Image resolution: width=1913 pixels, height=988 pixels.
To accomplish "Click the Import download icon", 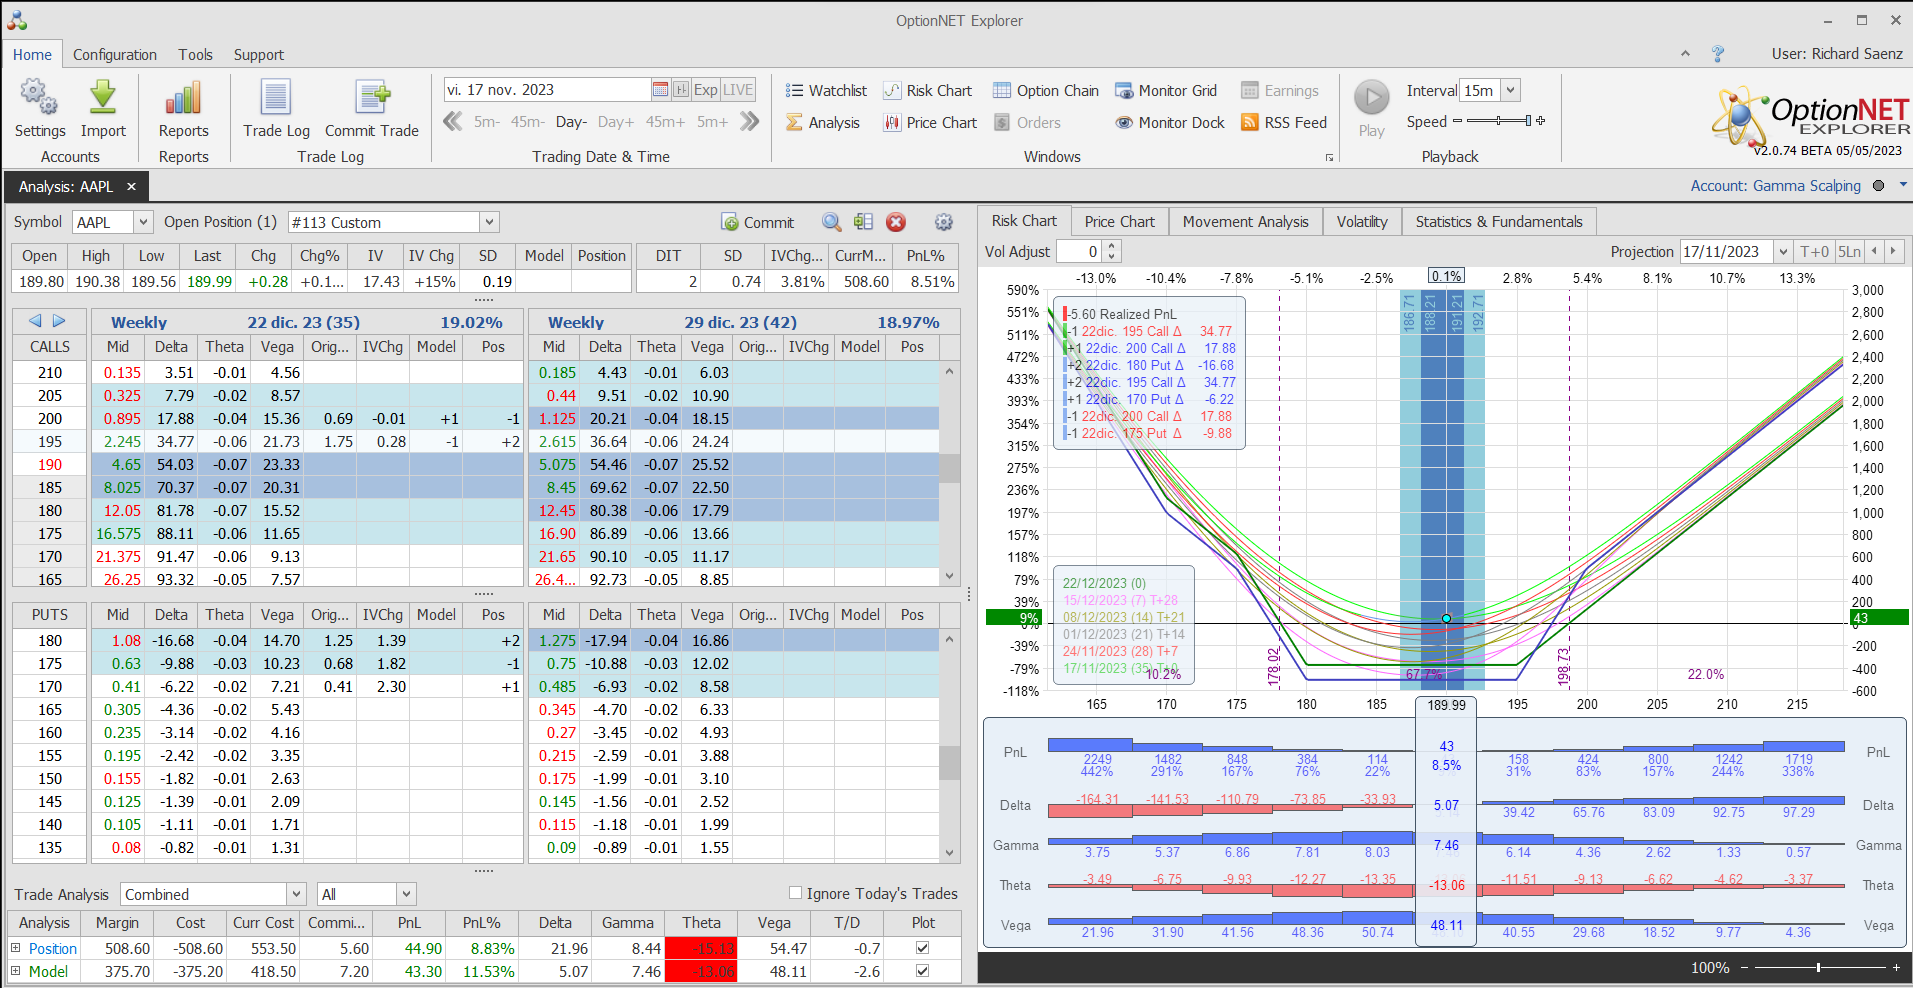I will pos(103,98).
